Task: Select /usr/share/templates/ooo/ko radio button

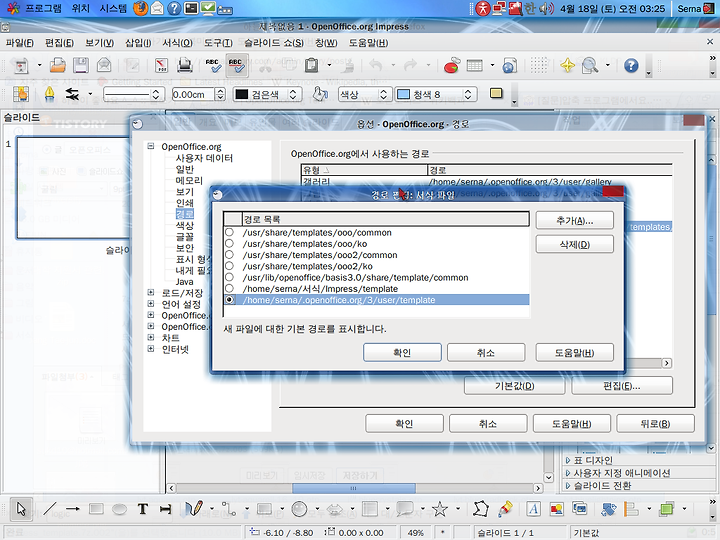Action: (x=229, y=243)
